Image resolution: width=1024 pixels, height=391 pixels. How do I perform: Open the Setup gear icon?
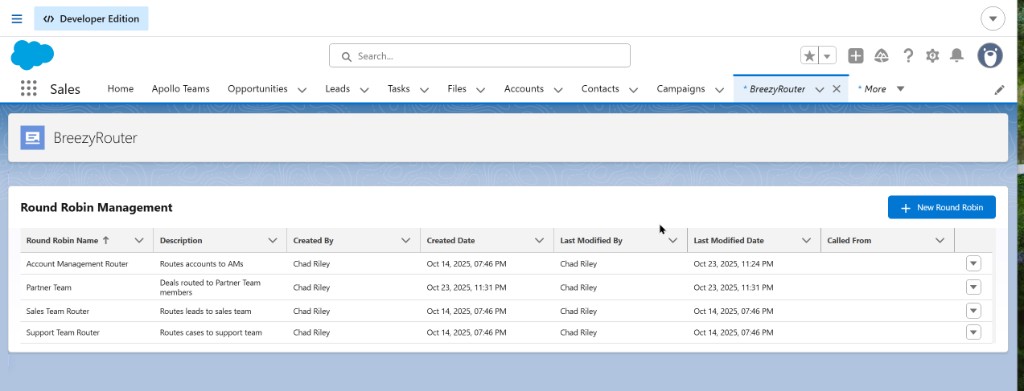933,56
